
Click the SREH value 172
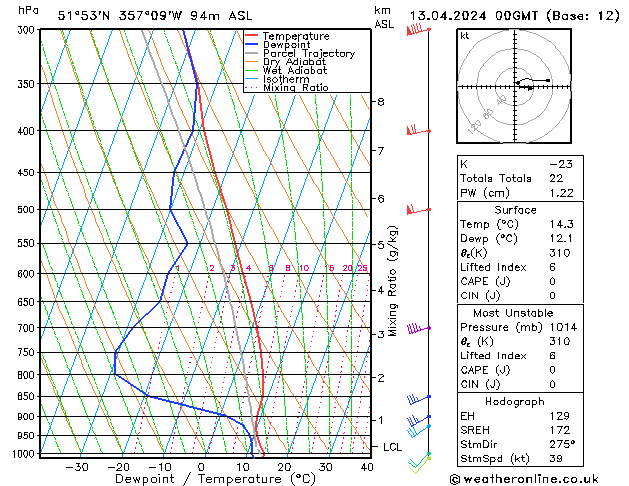[560, 430]
